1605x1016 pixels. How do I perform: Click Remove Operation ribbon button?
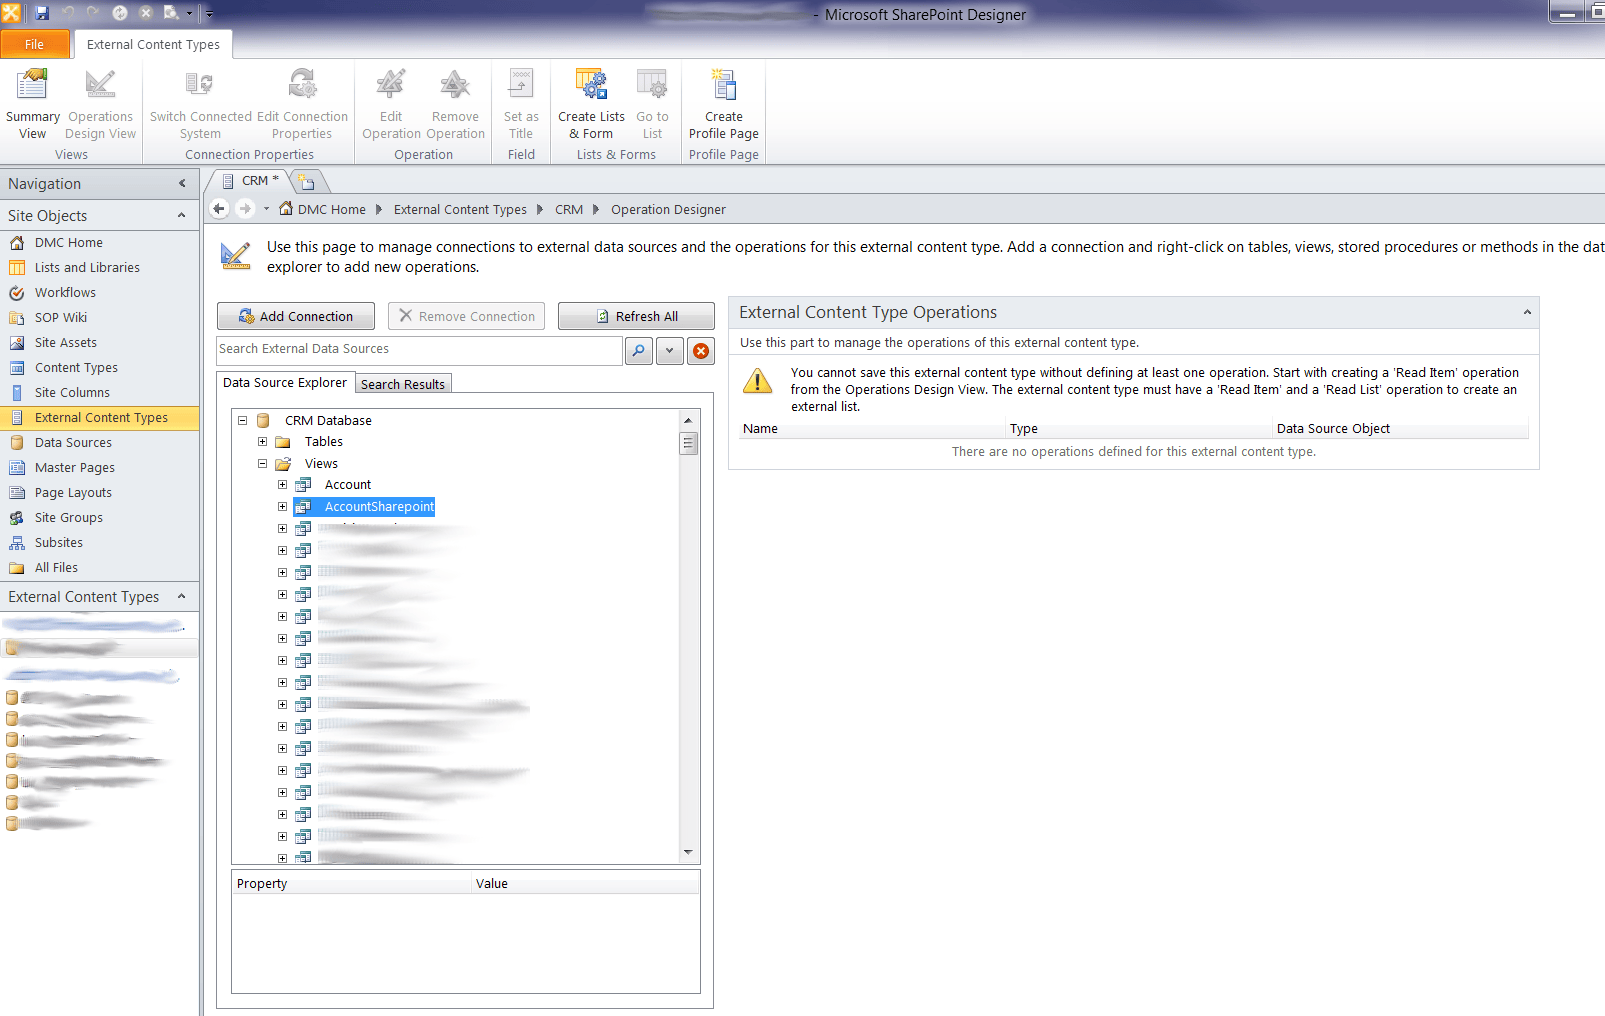(x=455, y=104)
